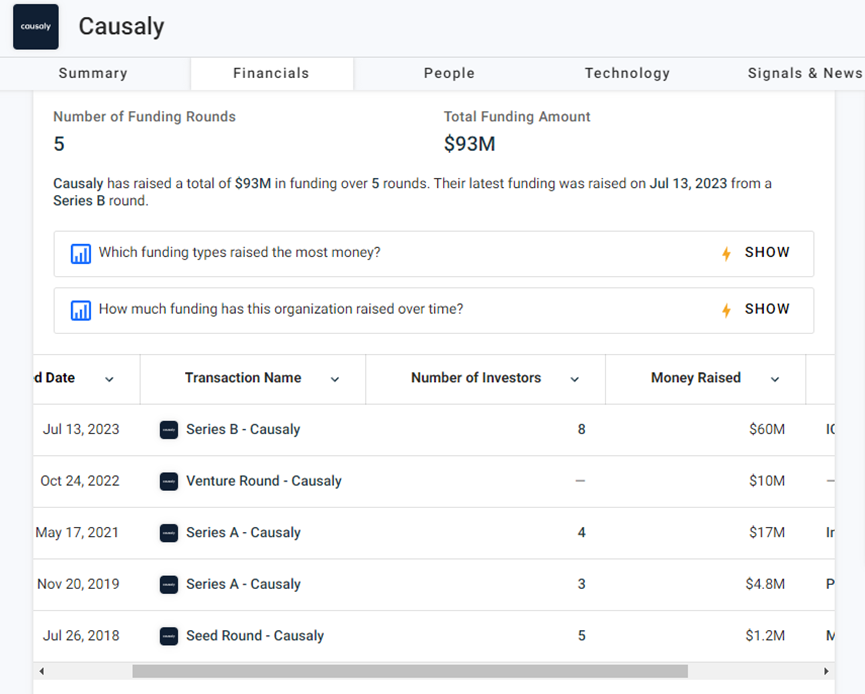
Task: Open the Transaction Name column sort dropdown
Action: (335, 379)
